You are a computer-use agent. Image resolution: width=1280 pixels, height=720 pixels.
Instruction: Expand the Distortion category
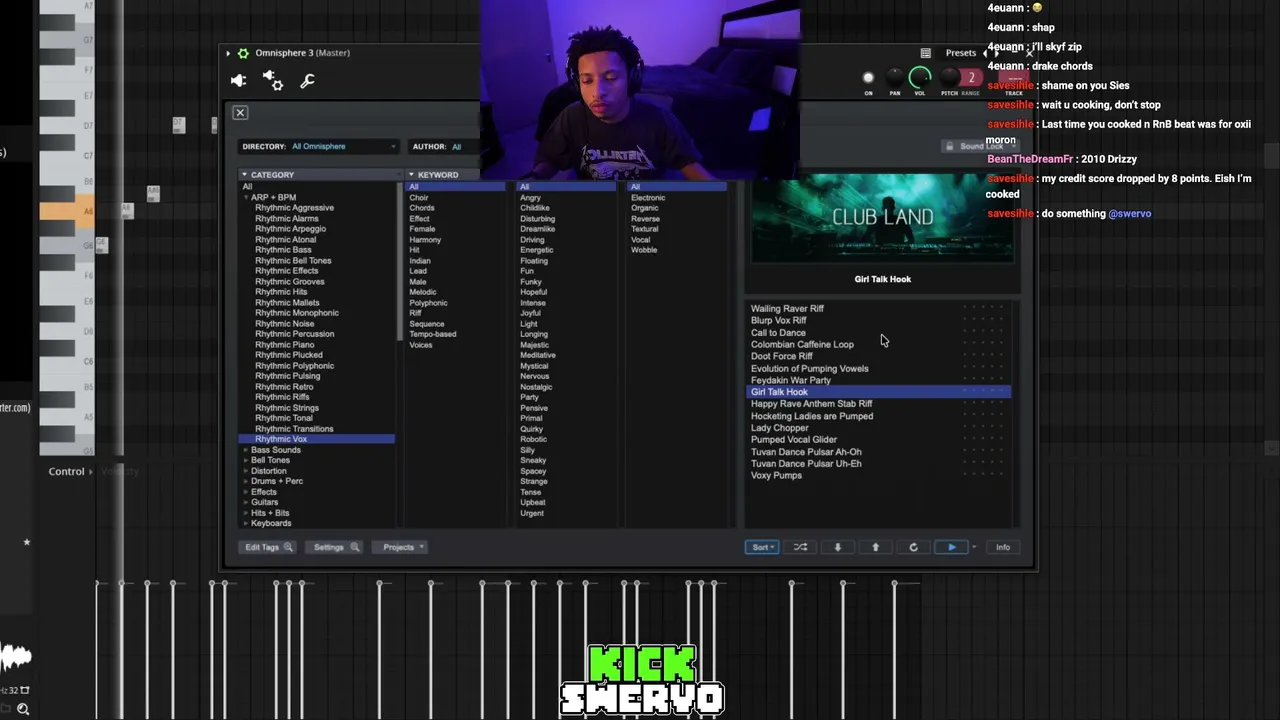tap(246, 471)
